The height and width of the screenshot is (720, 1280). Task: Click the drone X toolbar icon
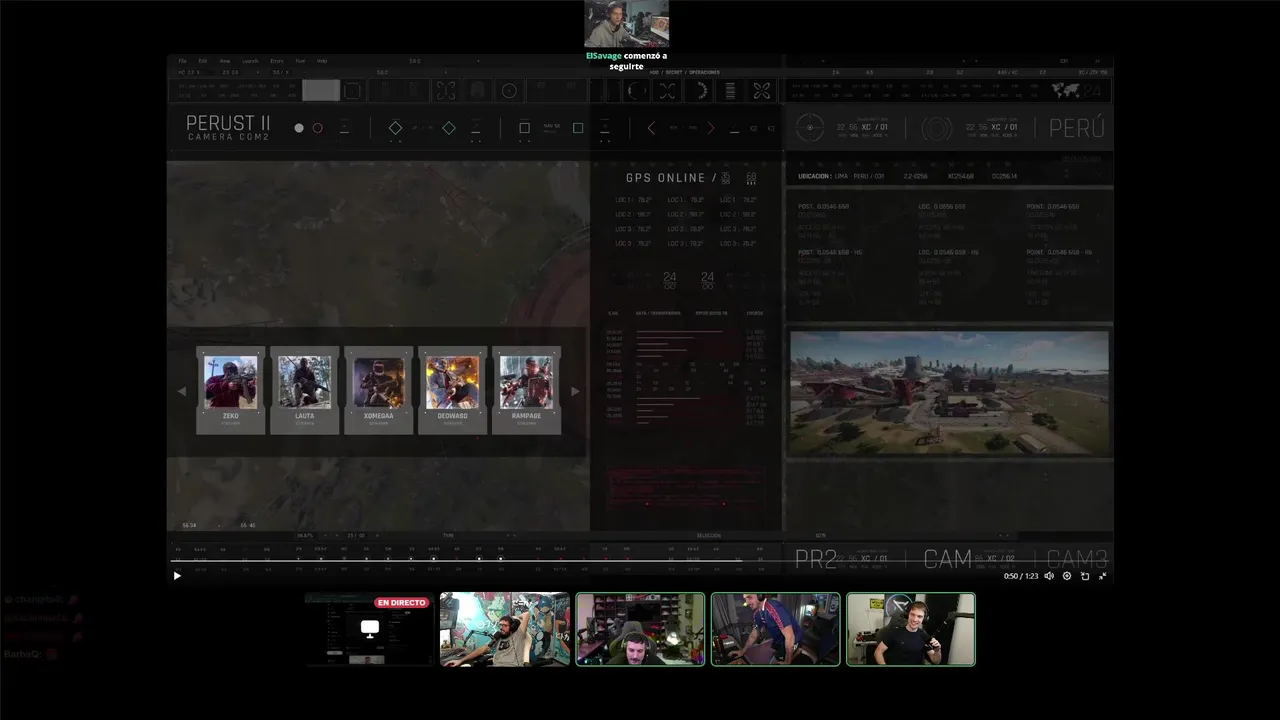click(762, 91)
